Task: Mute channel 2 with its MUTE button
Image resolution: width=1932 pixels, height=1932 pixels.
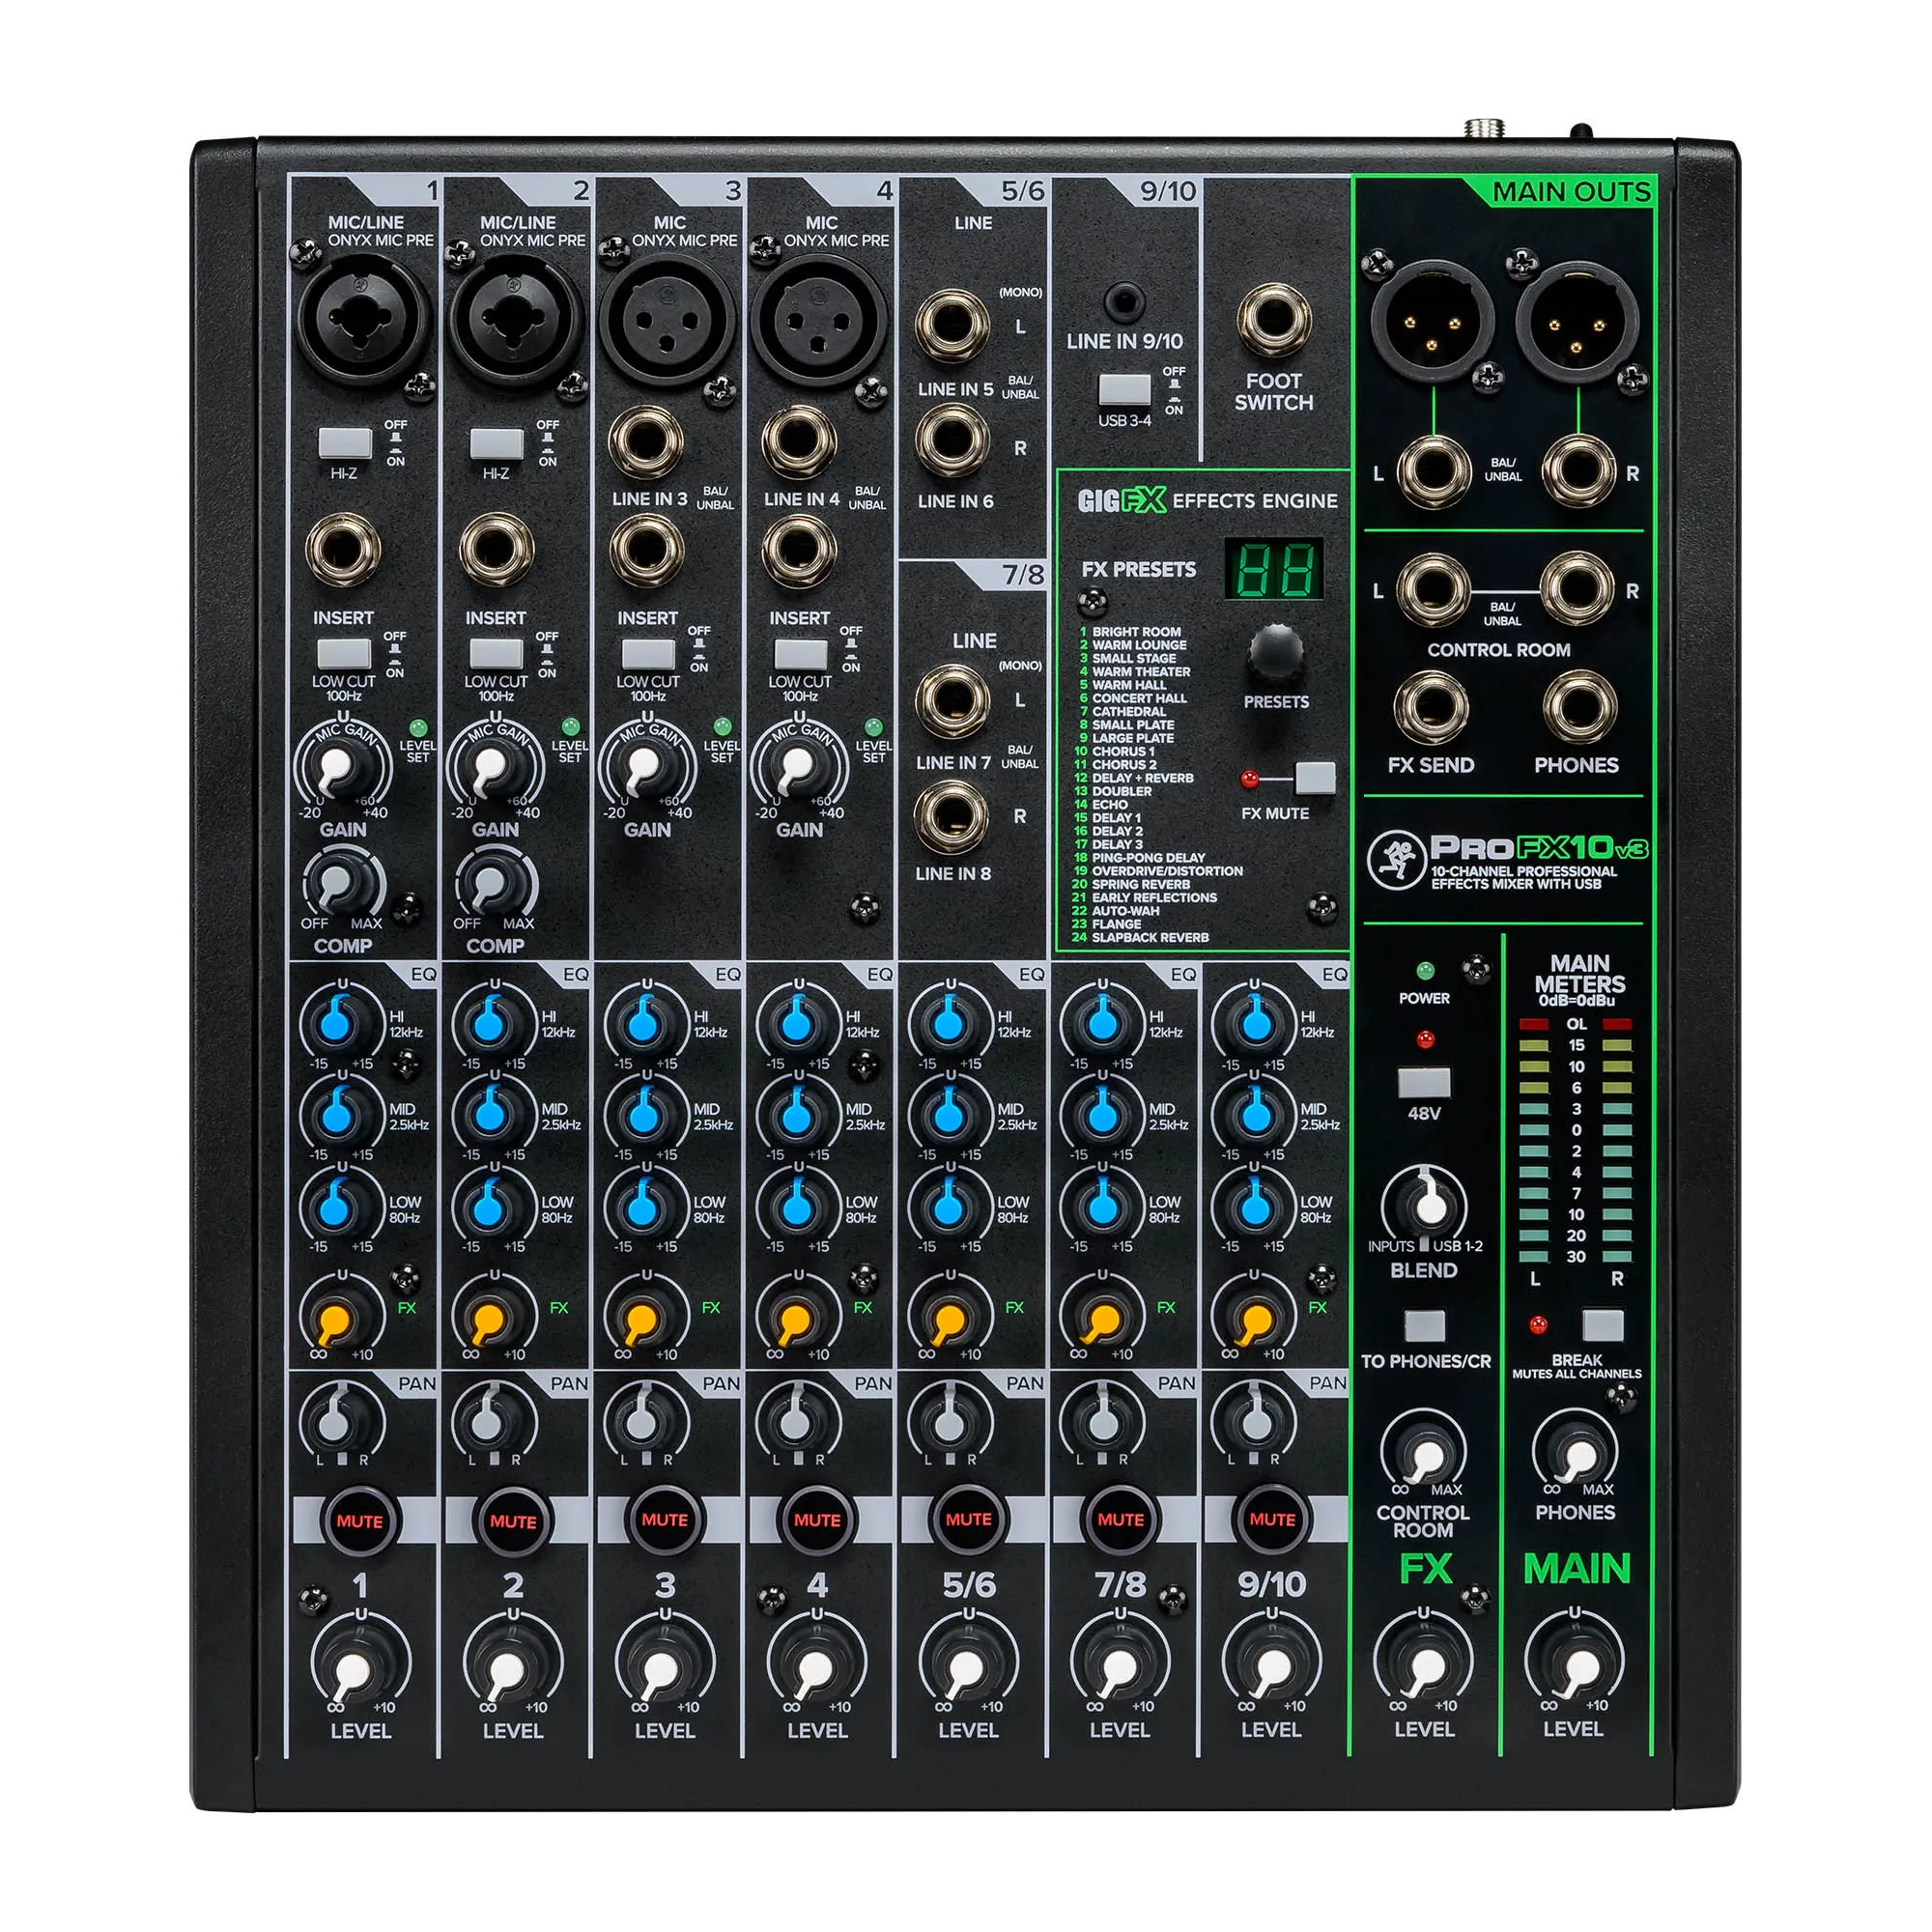Action: [x=512, y=1521]
